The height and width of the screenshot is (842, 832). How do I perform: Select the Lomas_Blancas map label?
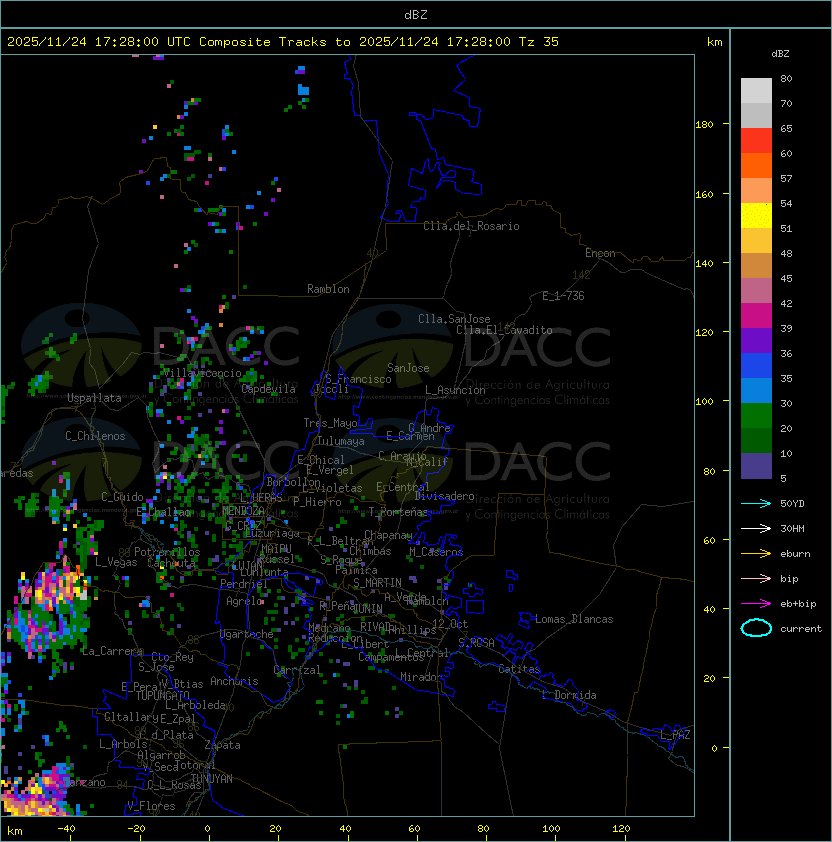574,619
